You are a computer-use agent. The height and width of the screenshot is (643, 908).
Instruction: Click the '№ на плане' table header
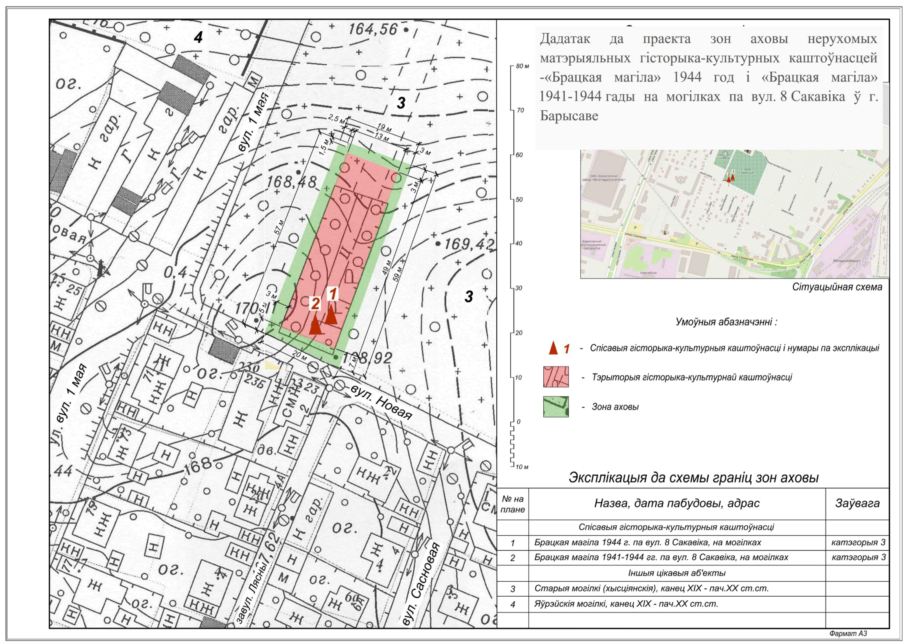(513, 504)
